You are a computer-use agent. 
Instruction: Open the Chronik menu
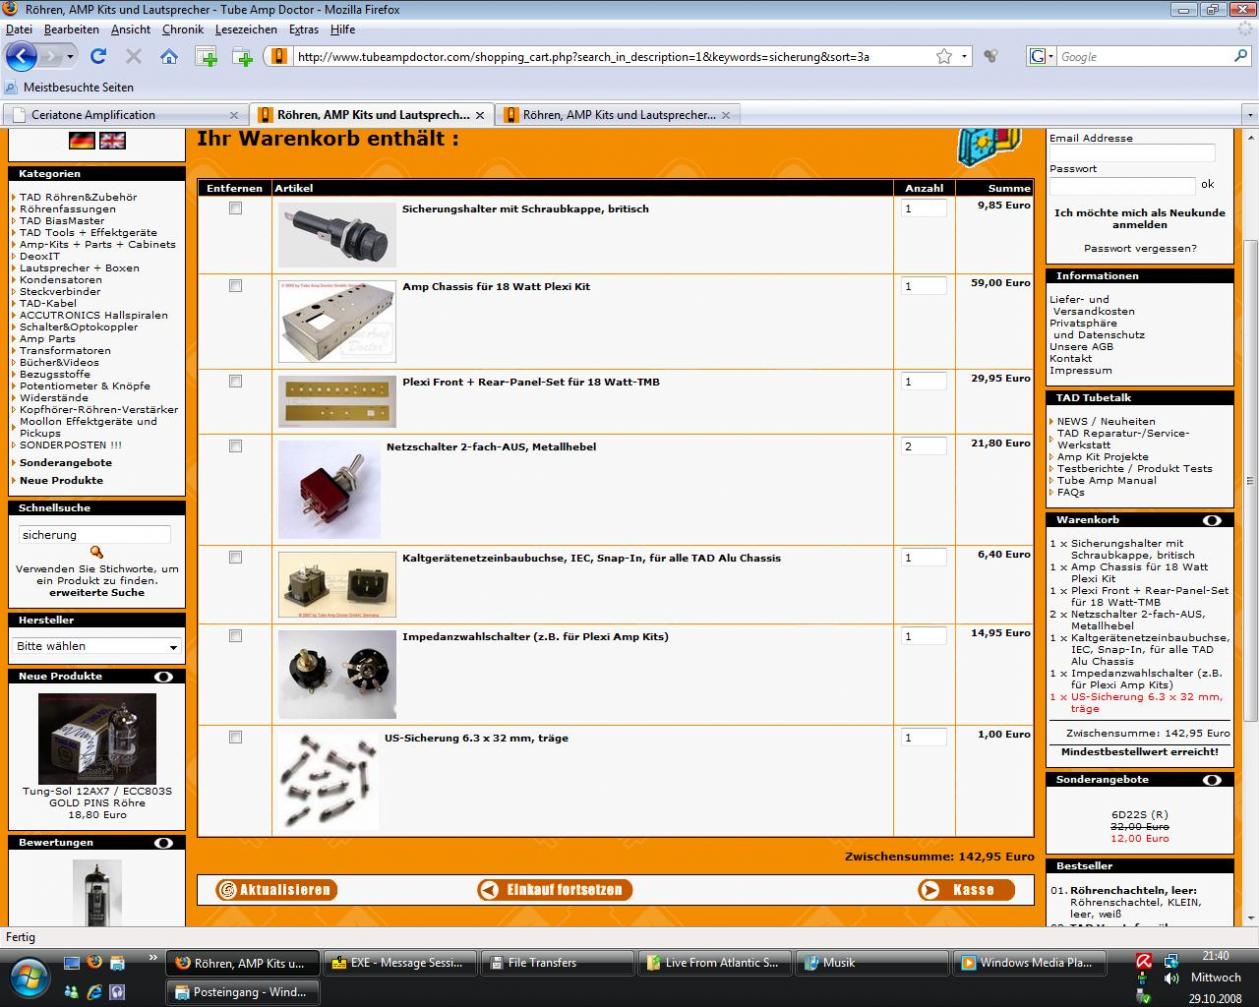point(182,30)
